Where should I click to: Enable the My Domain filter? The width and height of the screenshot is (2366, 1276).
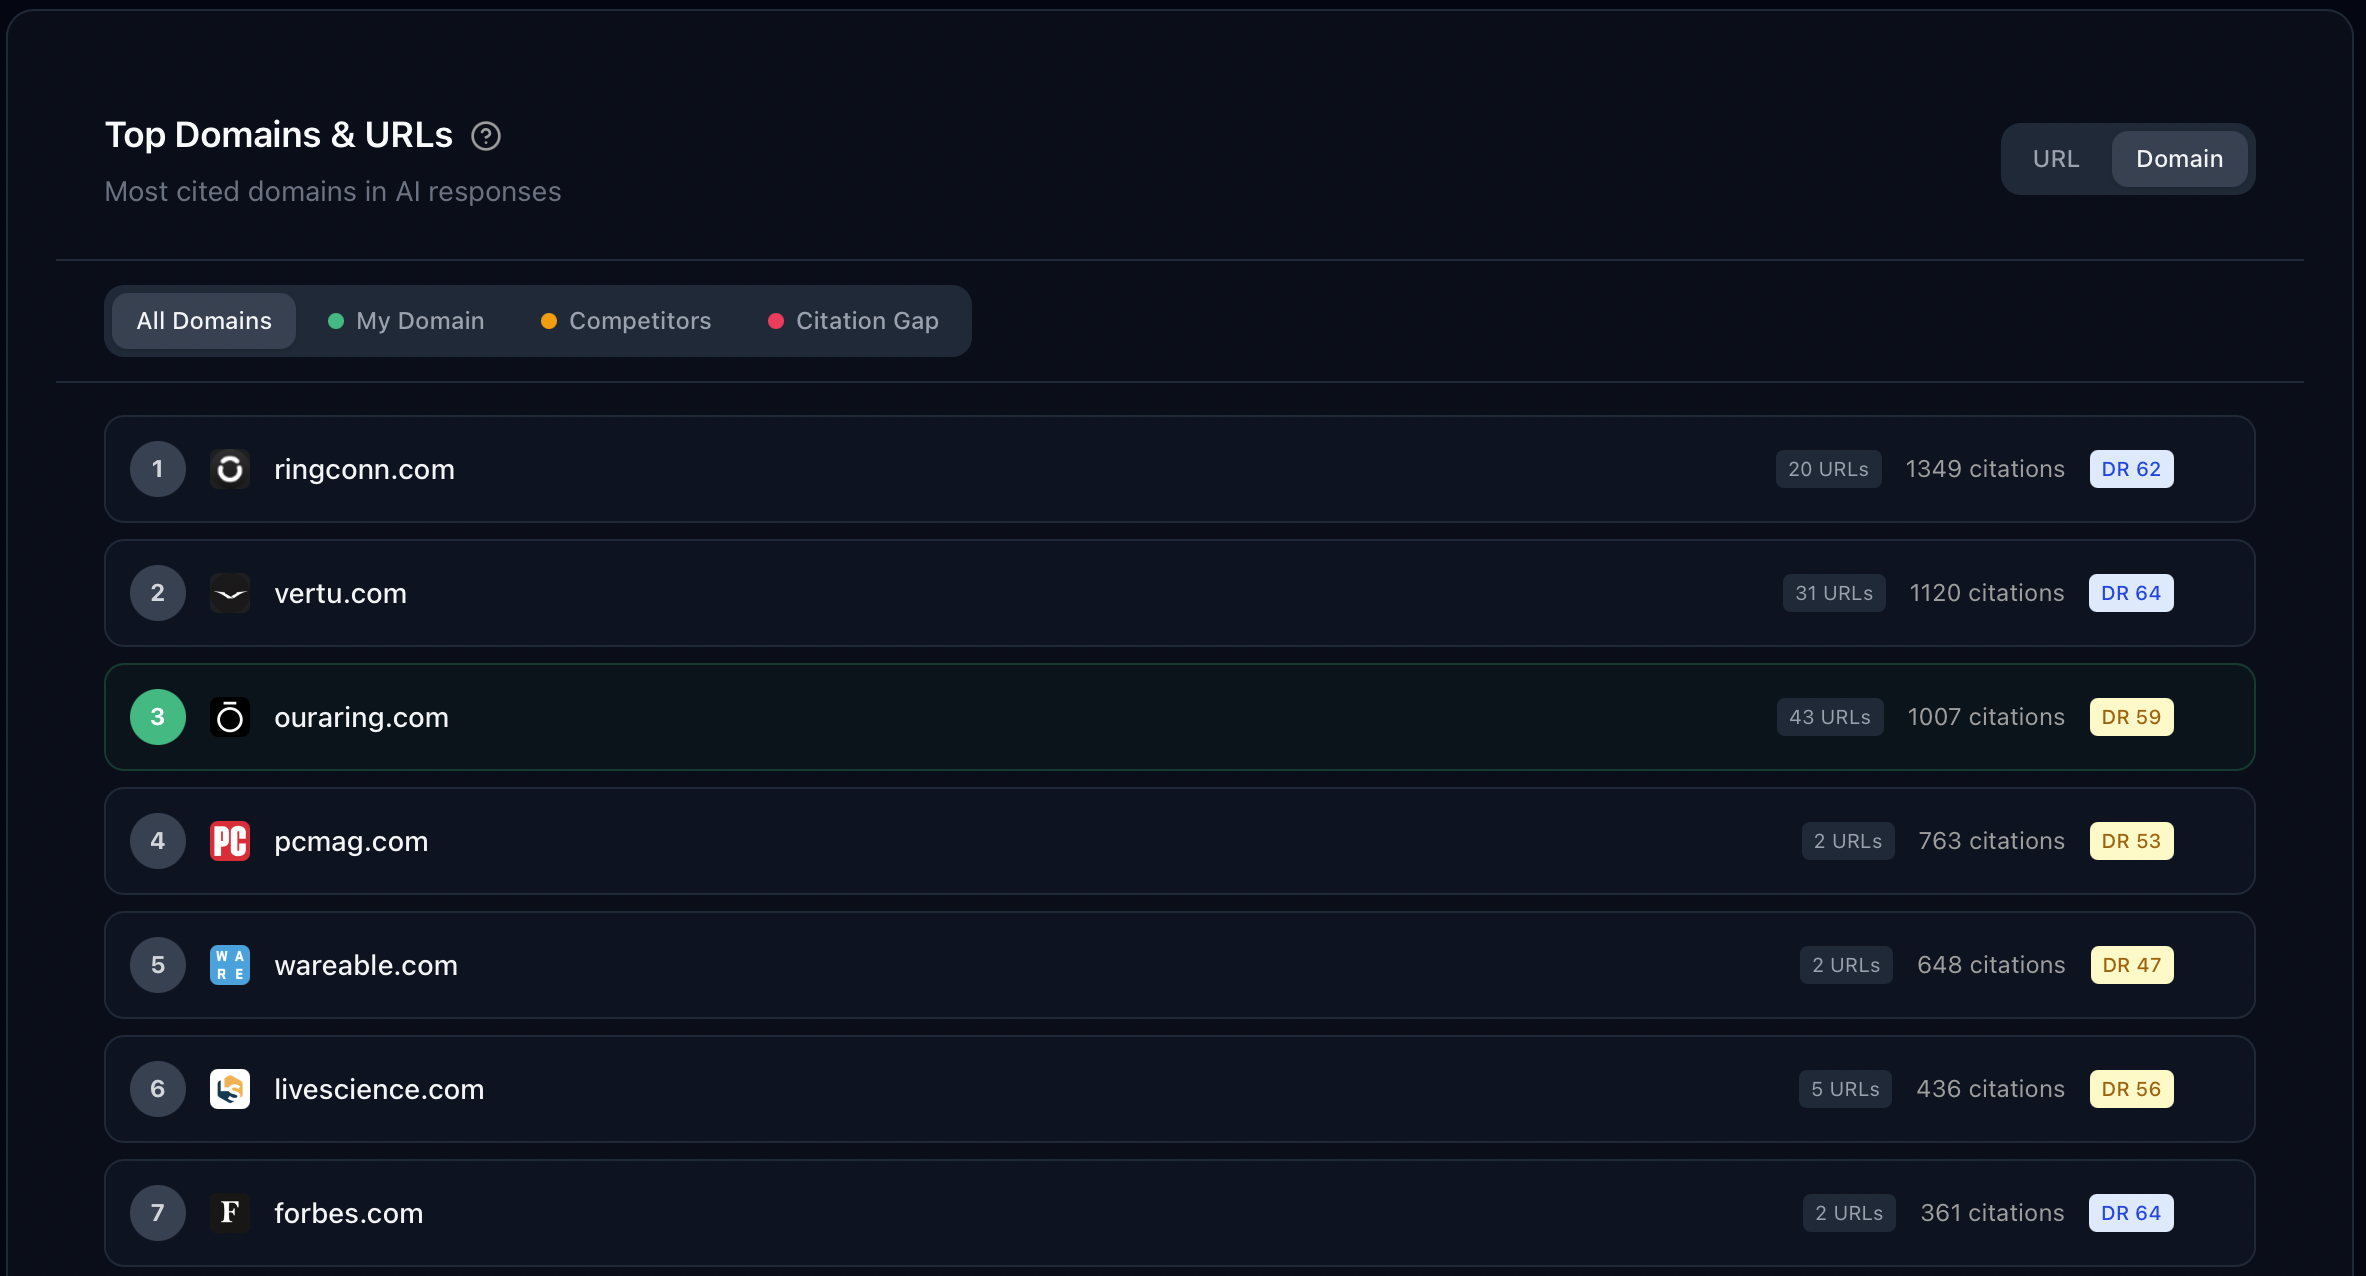[x=406, y=320]
